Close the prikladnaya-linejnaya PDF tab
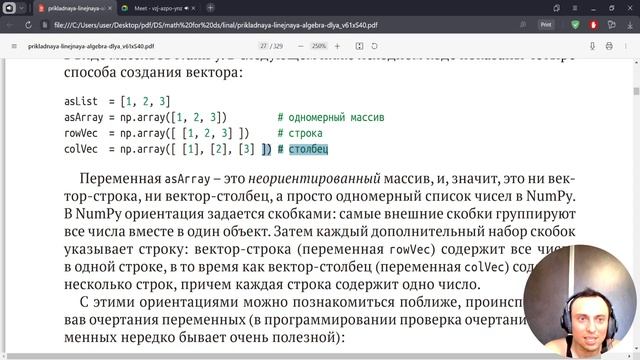The height and width of the screenshot is (360, 640). point(109,8)
